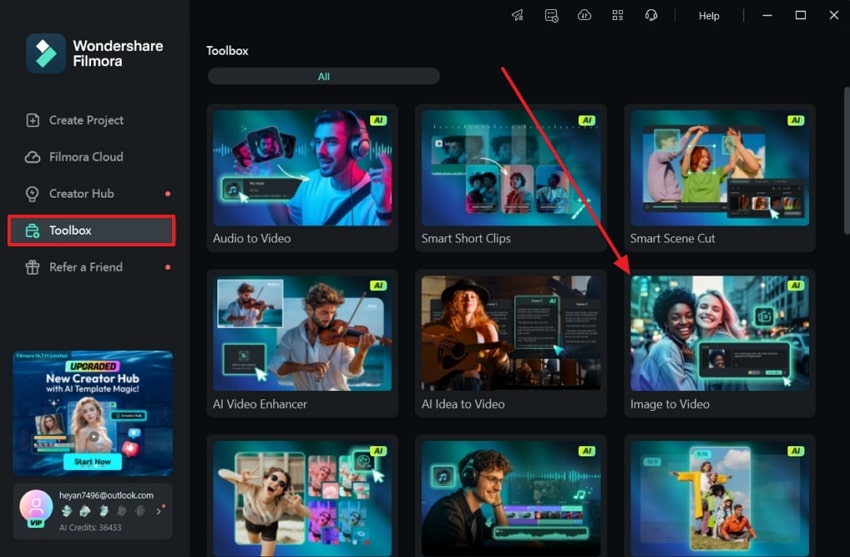The height and width of the screenshot is (557, 850).
Task: Click the Toolbox briefcase icon in sidebar
Action: (33, 231)
